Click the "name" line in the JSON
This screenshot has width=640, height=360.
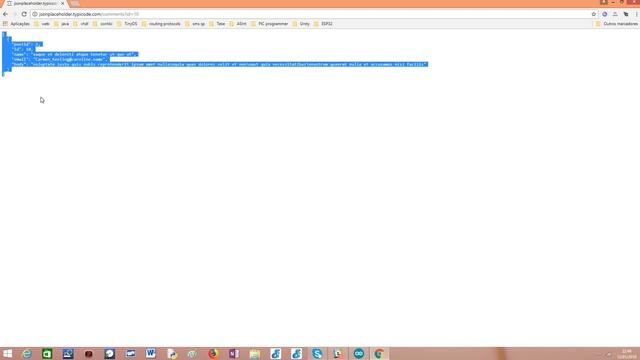point(75,54)
